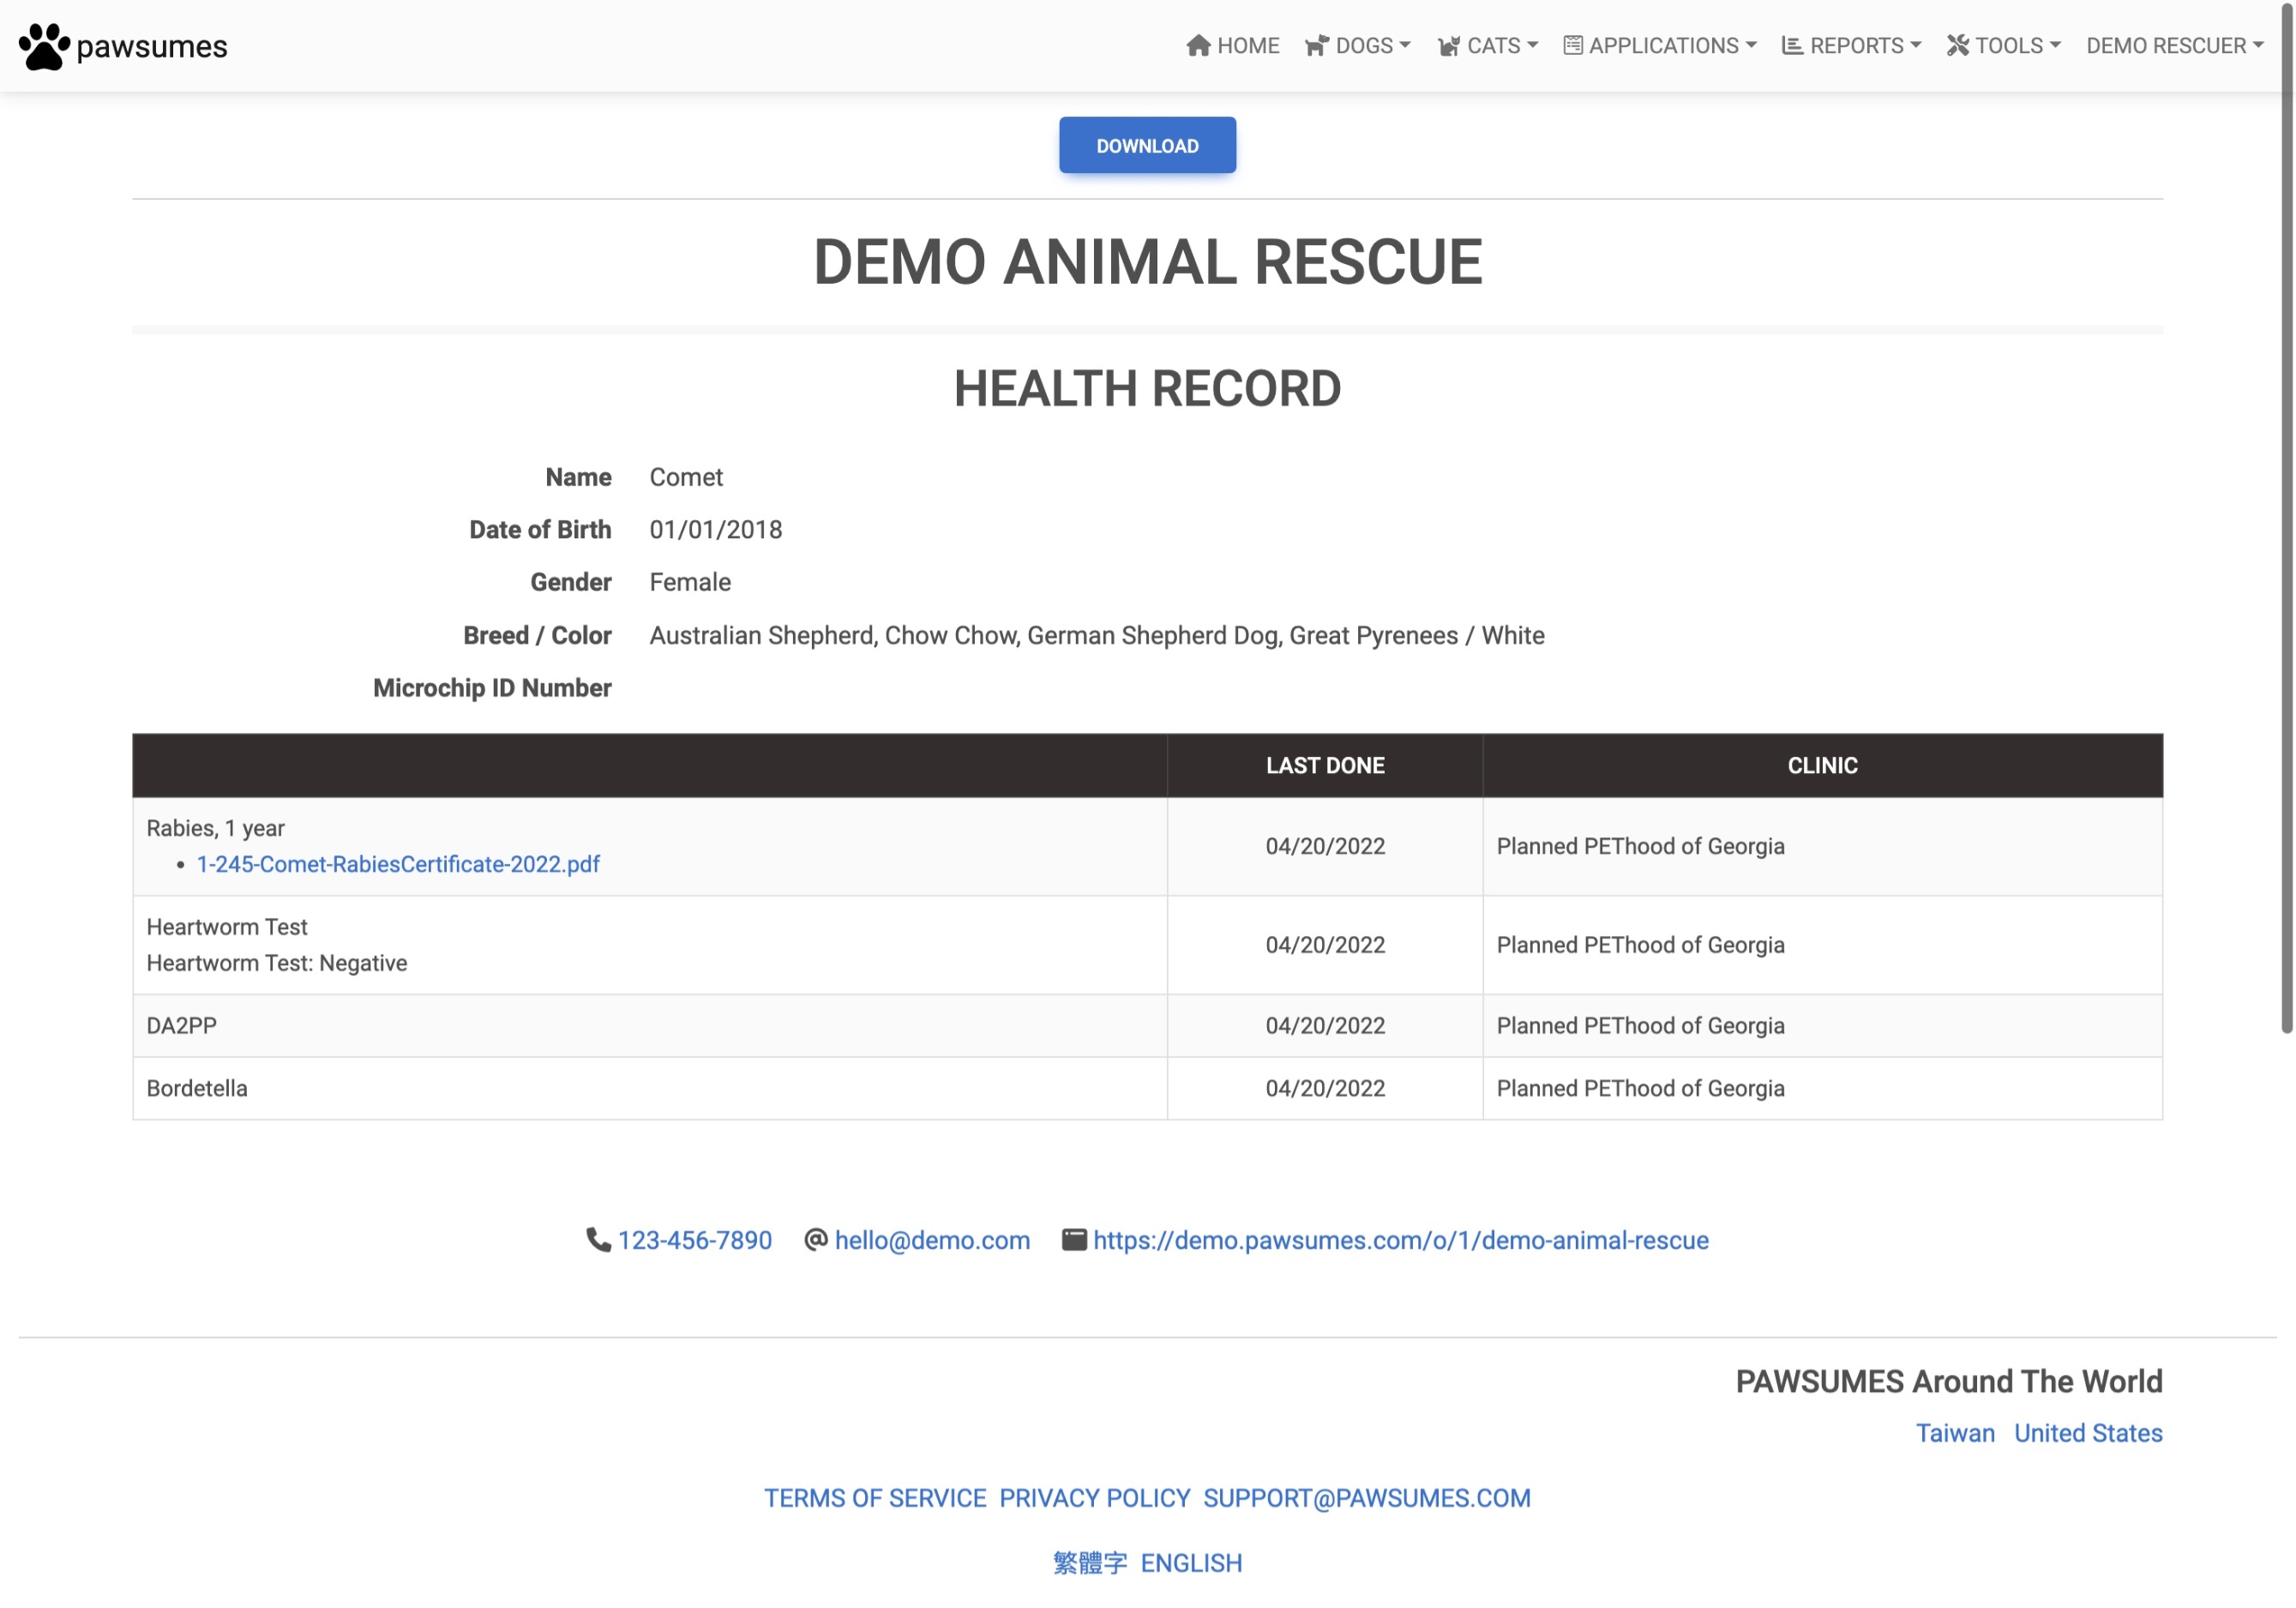2296x1608 pixels.
Task: Switch language to 繁體字
Action: [1089, 1563]
